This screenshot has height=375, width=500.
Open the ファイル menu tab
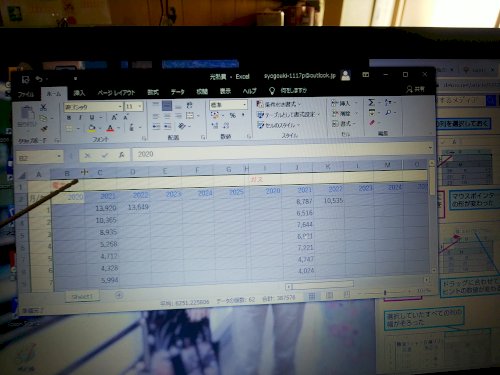click(x=26, y=94)
